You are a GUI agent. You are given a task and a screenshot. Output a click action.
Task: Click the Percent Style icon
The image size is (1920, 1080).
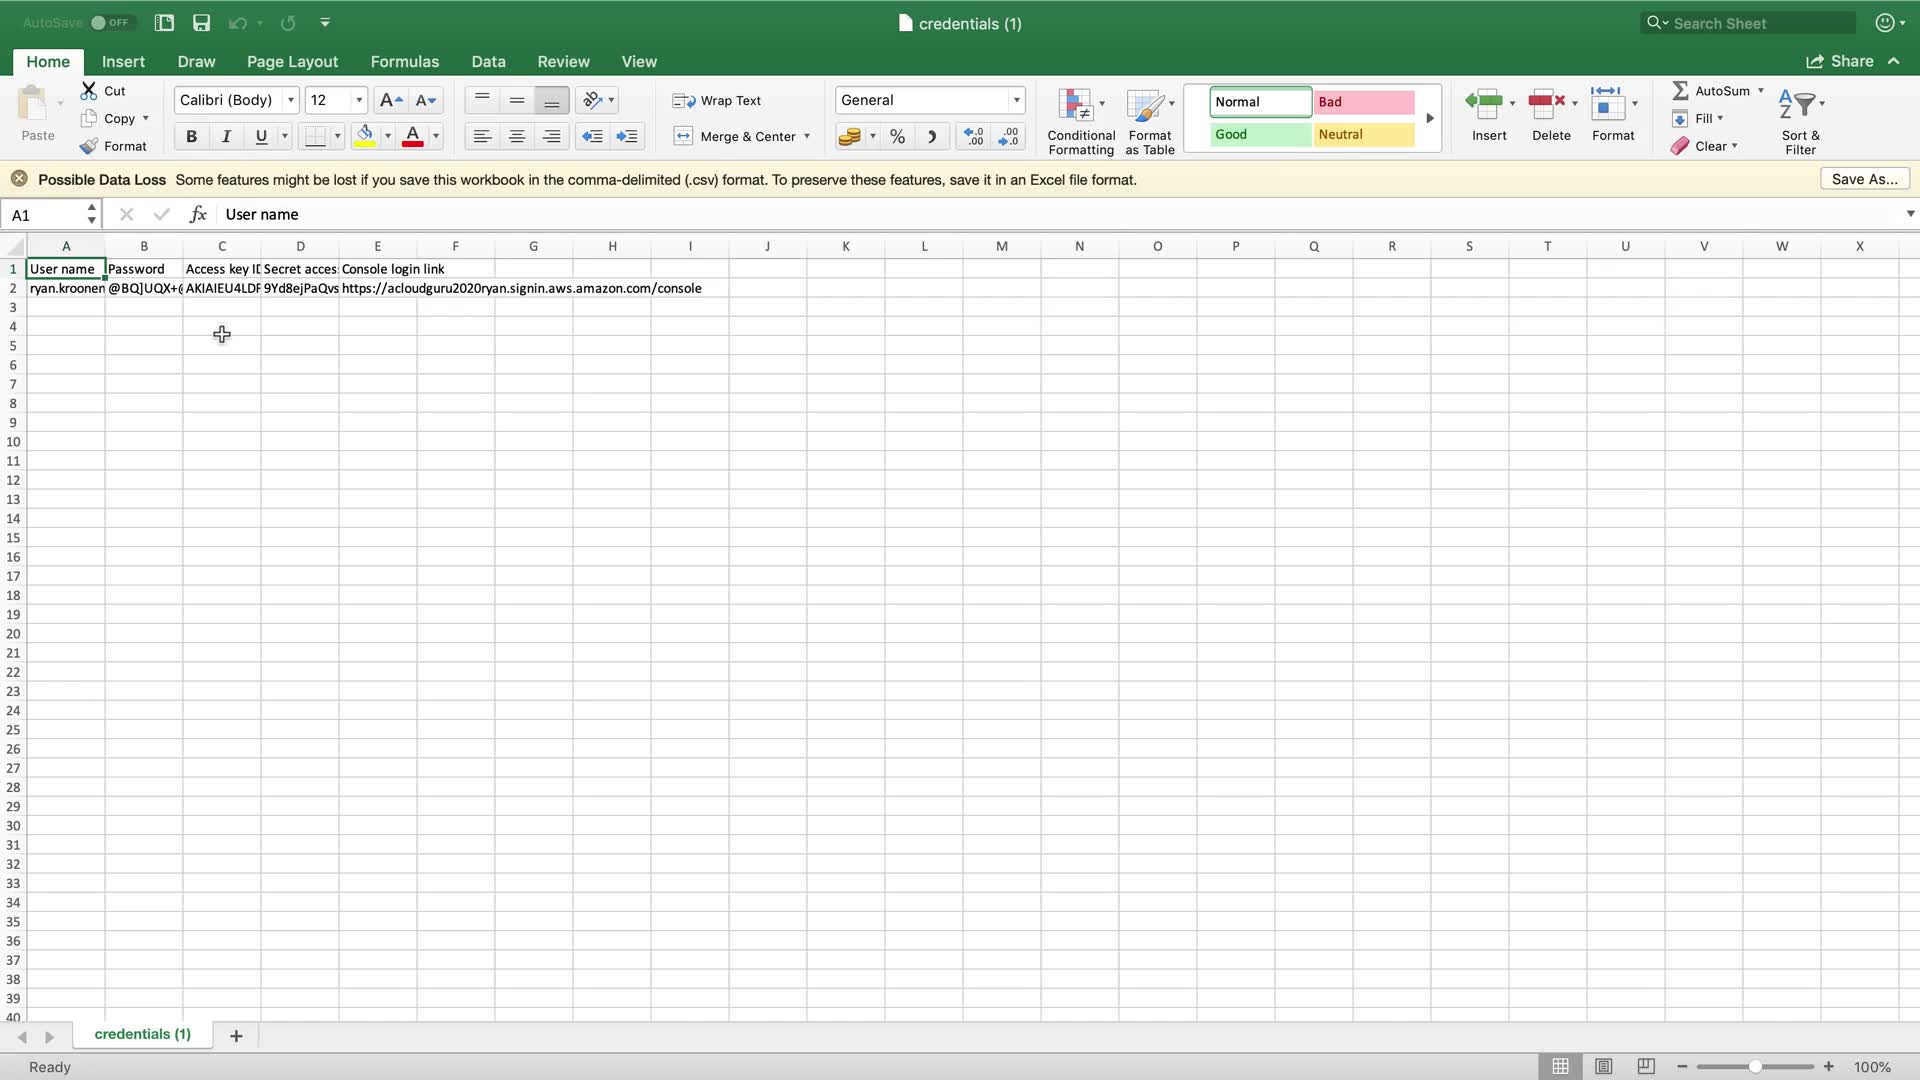click(897, 137)
